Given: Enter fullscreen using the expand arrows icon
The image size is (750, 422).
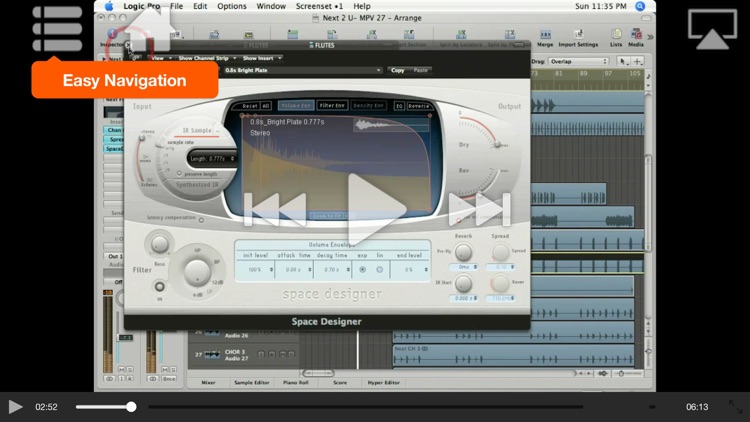Looking at the screenshot, I should click(x=735, y=407).
